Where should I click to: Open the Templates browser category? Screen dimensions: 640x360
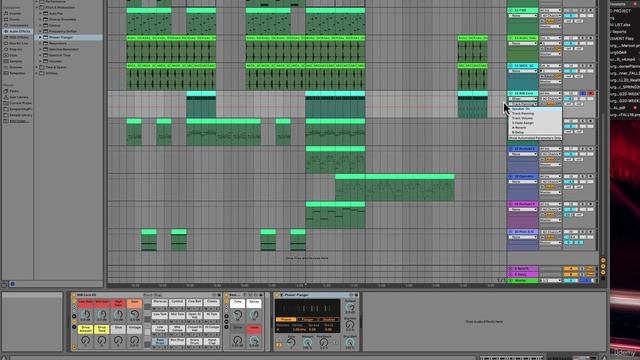(17, 73)
